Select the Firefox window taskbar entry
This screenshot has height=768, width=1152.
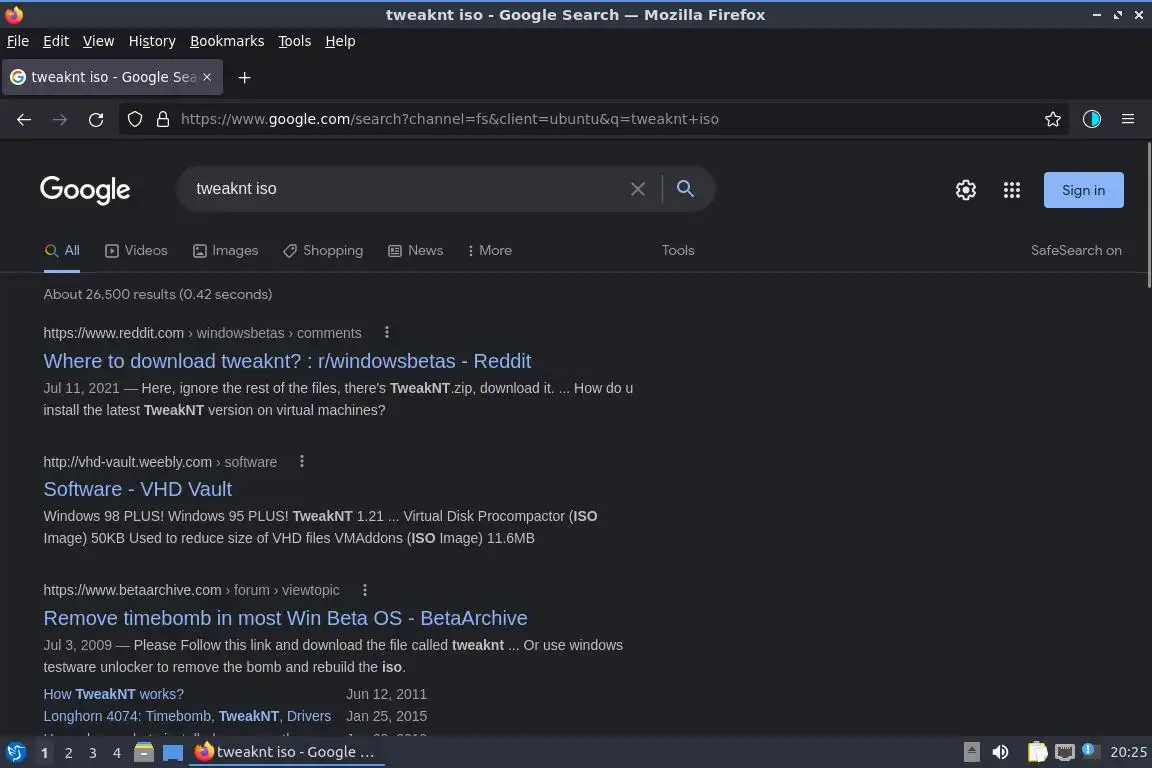click(x=287, y=753)
